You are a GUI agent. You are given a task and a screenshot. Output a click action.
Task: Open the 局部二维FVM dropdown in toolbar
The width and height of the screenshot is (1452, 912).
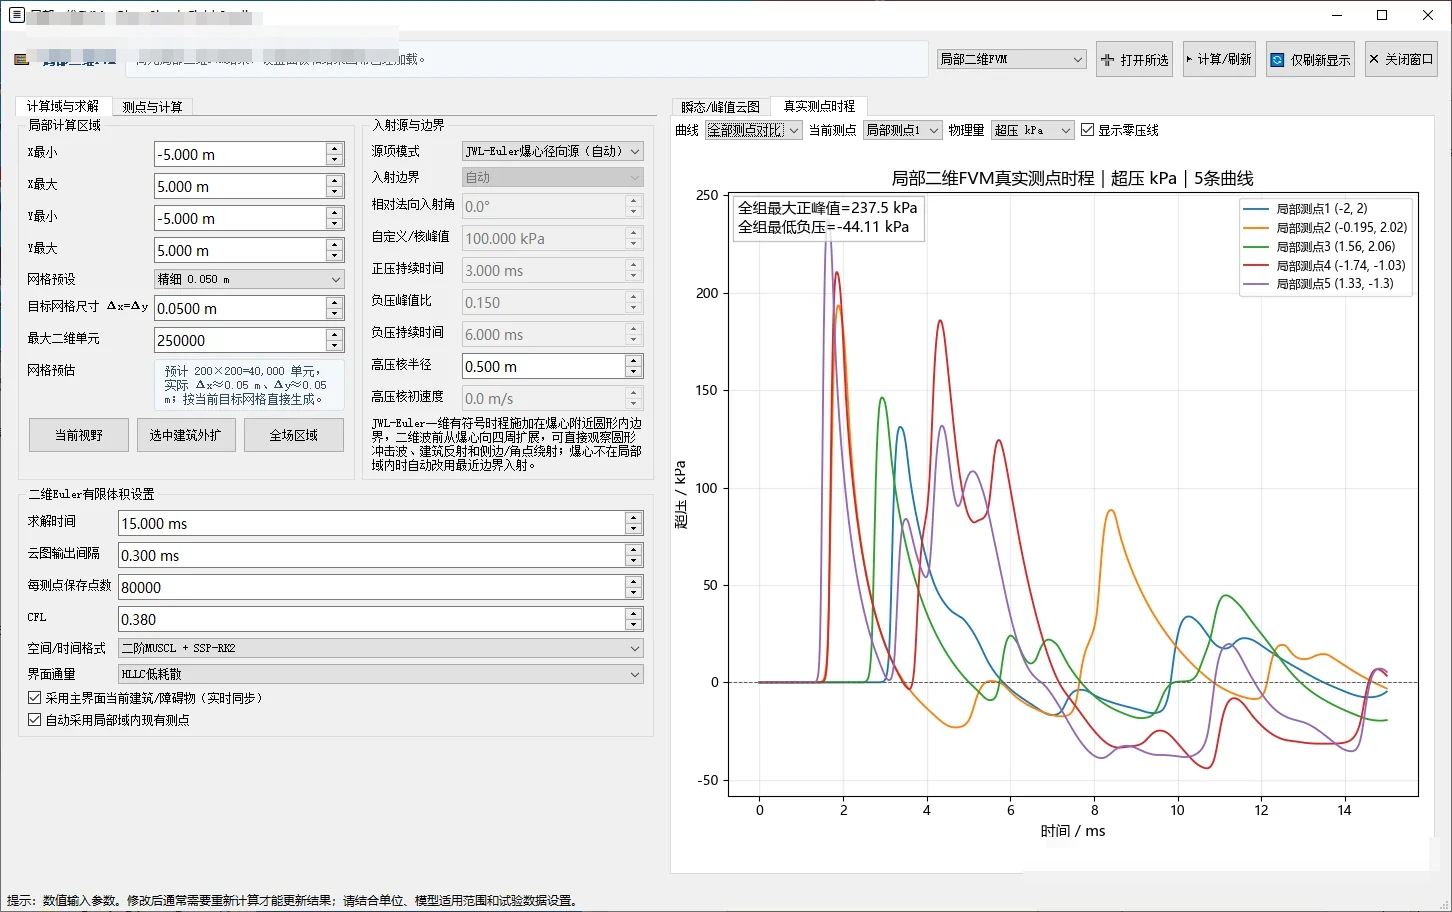(x=1011, y=59)
